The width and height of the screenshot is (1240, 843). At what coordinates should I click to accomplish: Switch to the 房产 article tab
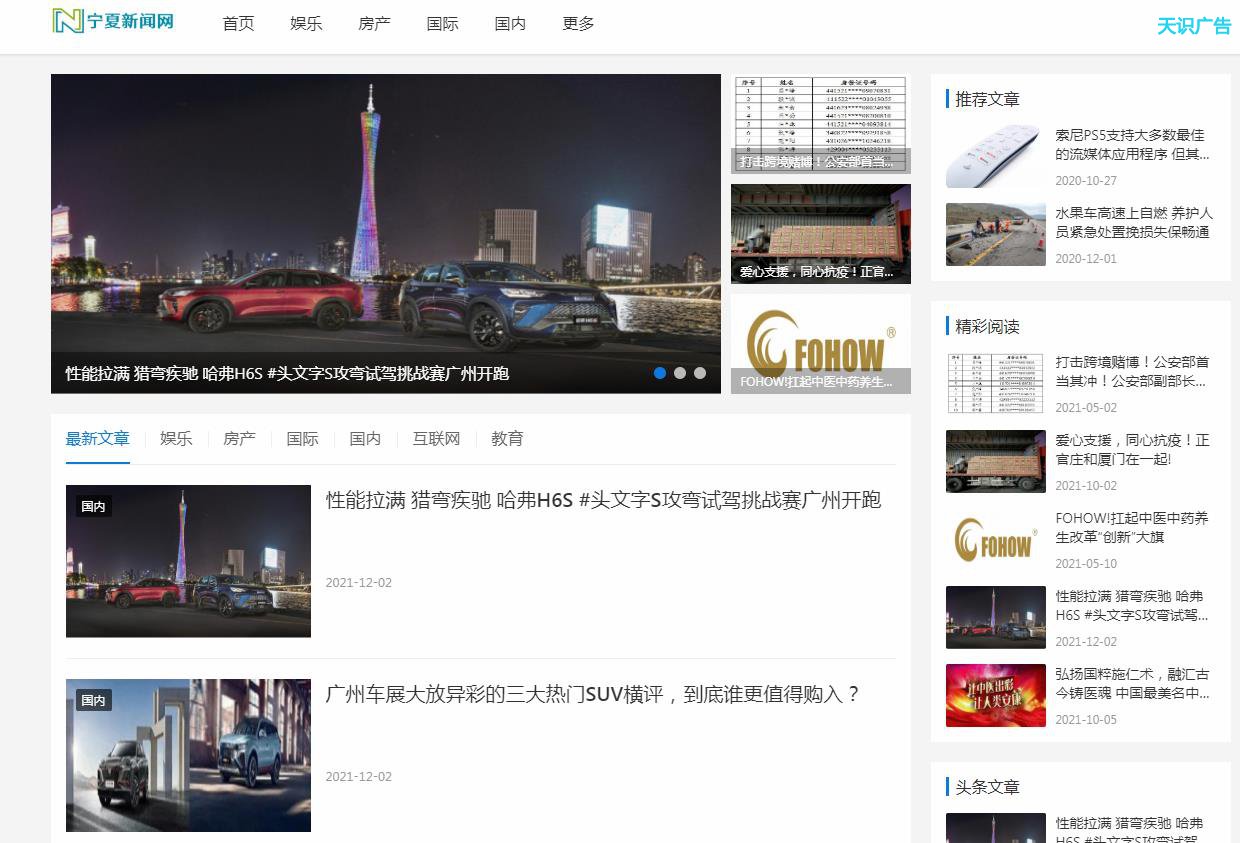(x=239, y=438)
